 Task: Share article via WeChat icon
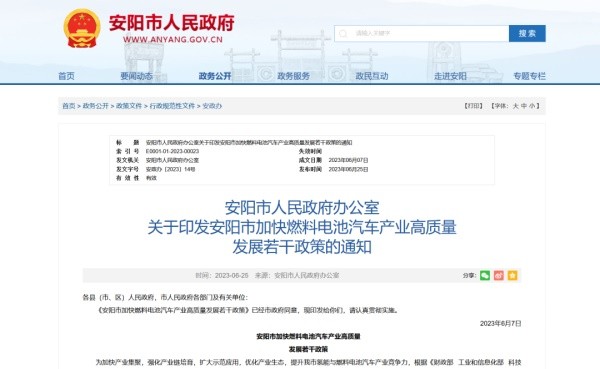pyautogui.click(x=485, y=275)
